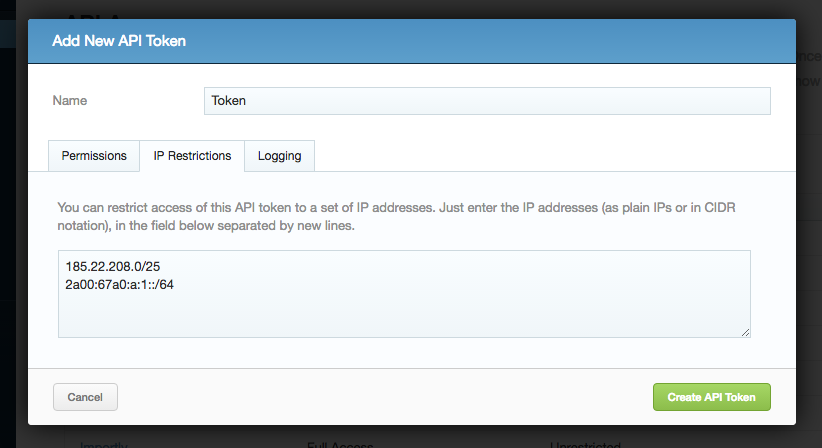
Task: Click the IP restriction description paragraph
Action: tap(396, 216)
